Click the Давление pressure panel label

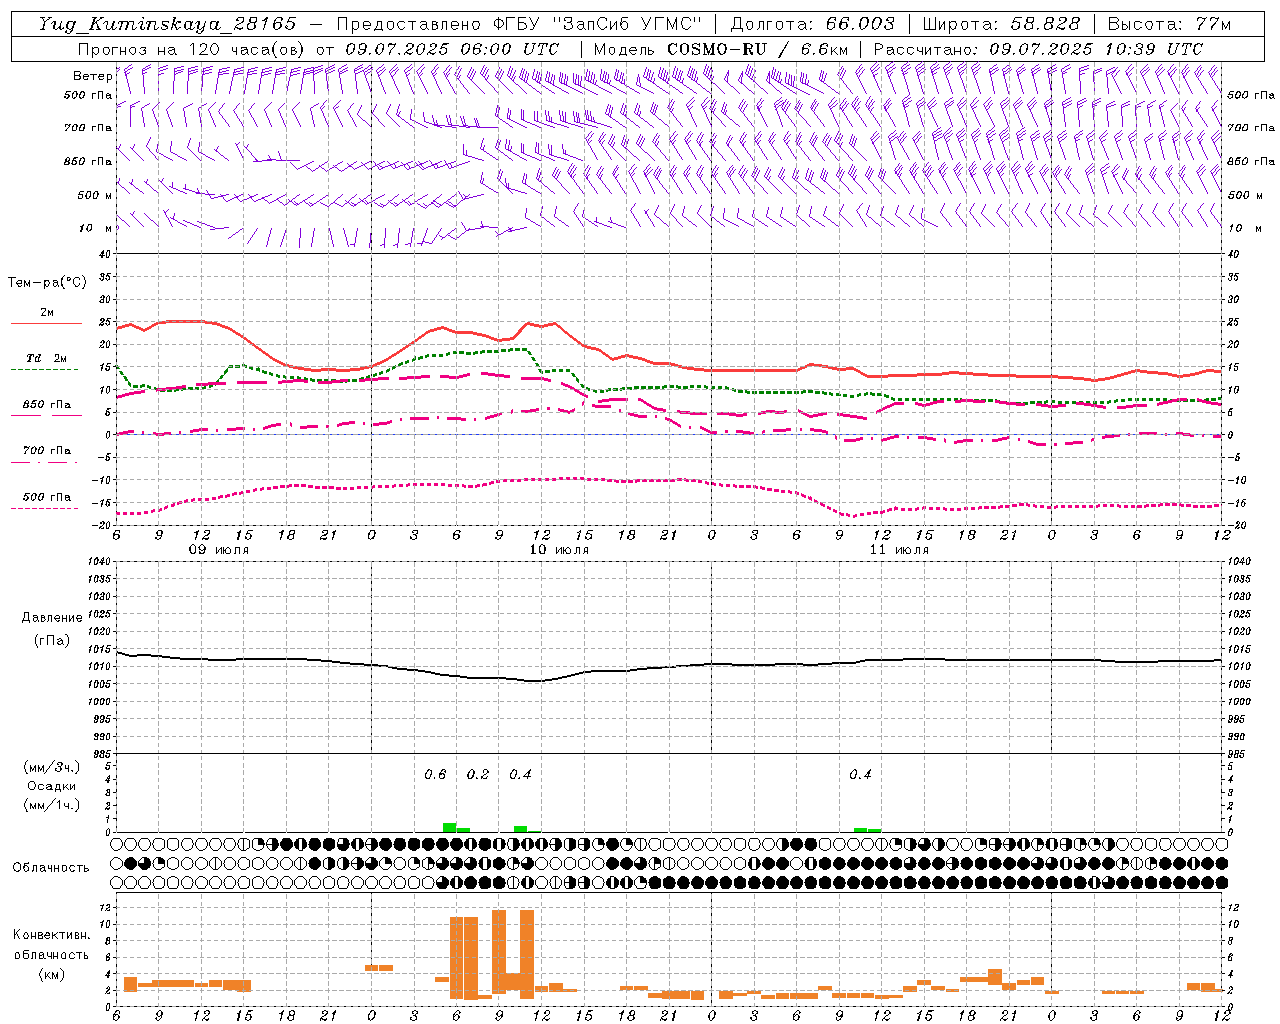pyautogui.click(x=52, y=618)
